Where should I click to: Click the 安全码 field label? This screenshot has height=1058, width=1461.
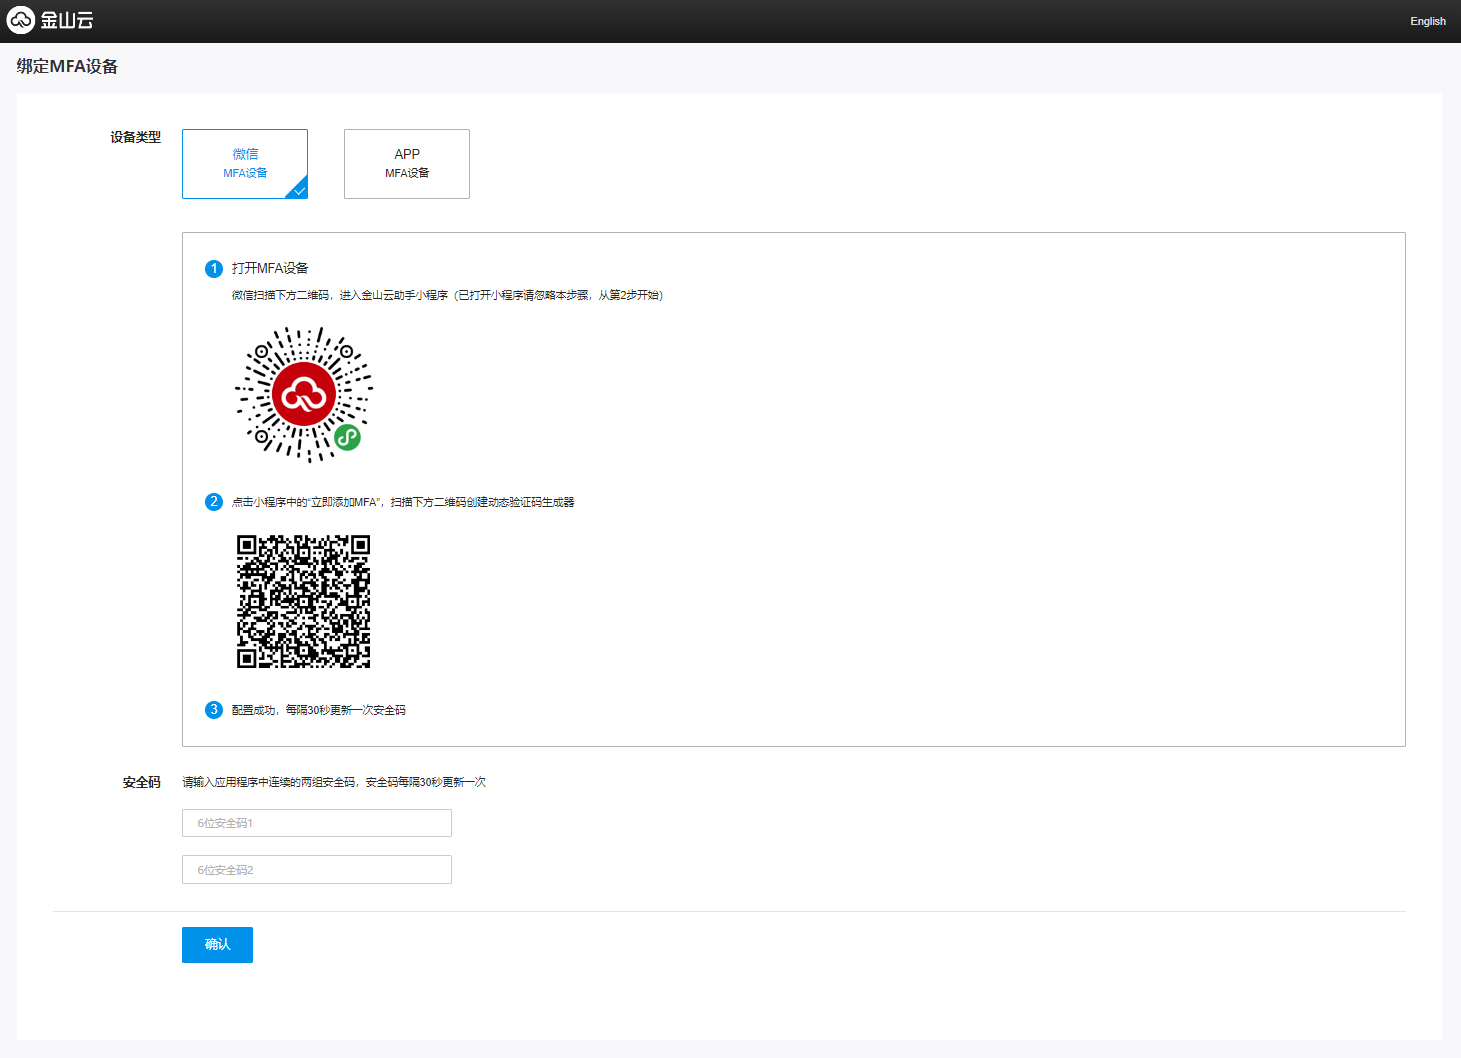click(x=141, y=782)
